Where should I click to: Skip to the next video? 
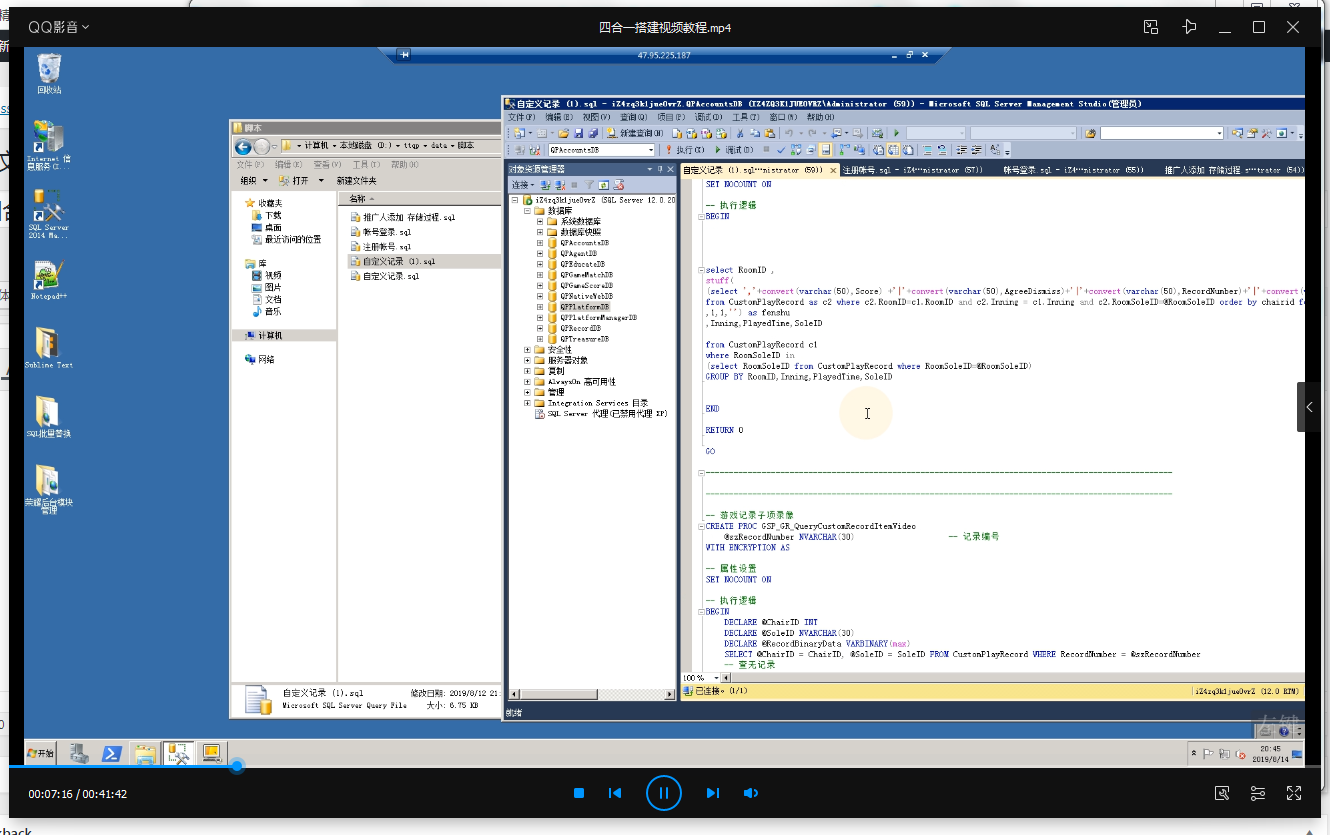click(x=712, y=793)
